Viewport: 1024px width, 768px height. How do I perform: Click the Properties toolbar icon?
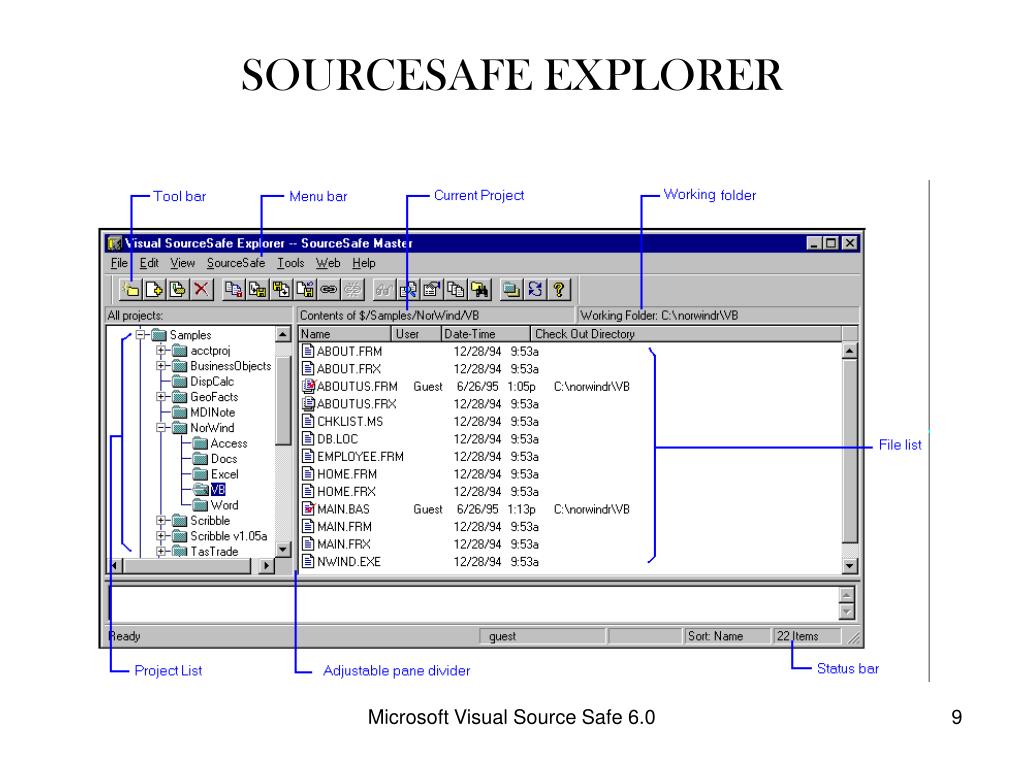click(x=431, y=289)
